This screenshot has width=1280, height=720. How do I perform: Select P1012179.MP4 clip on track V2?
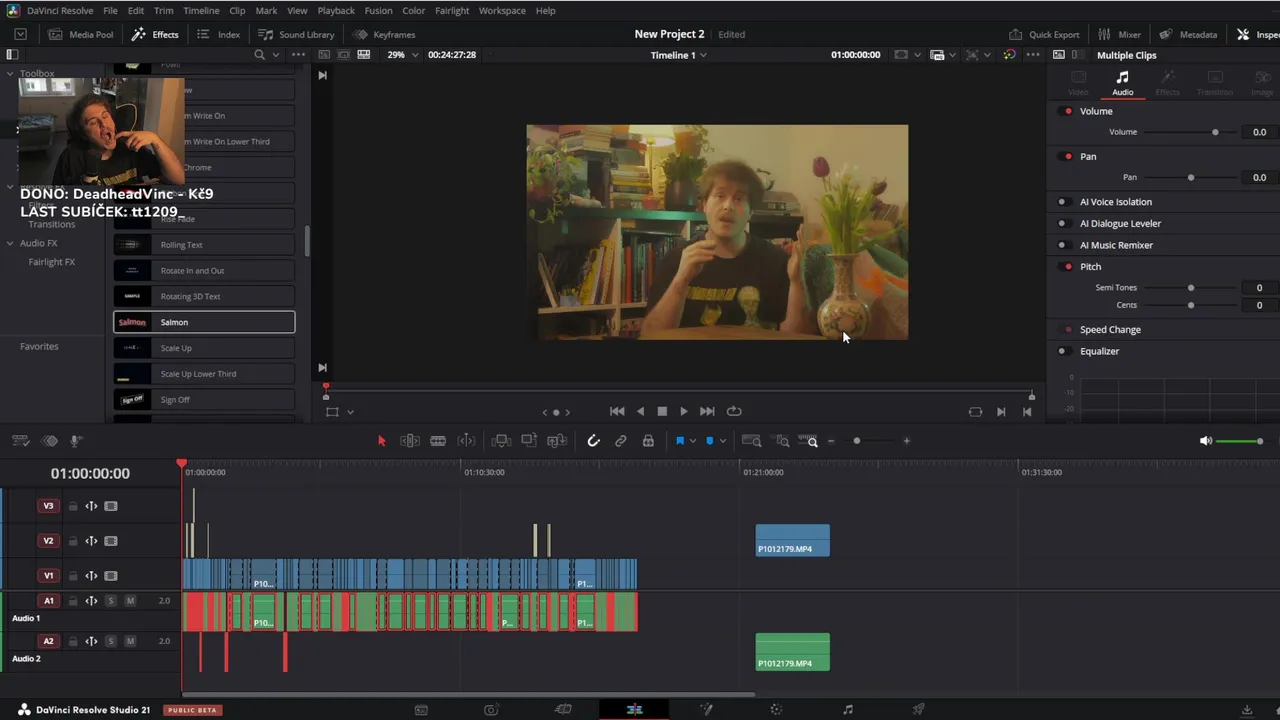pyautogui.click(x=792, y=541)
